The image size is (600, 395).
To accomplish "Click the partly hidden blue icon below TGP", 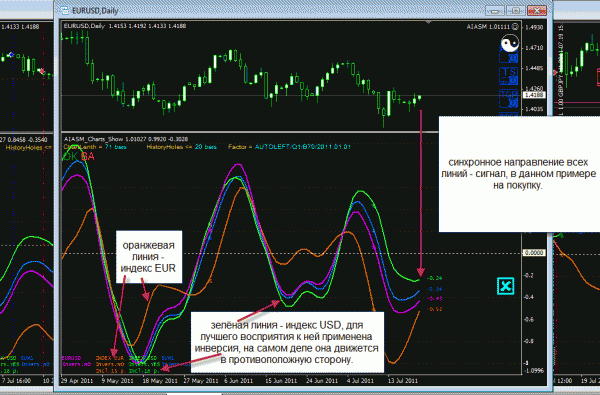I will [x=509, y=114].
